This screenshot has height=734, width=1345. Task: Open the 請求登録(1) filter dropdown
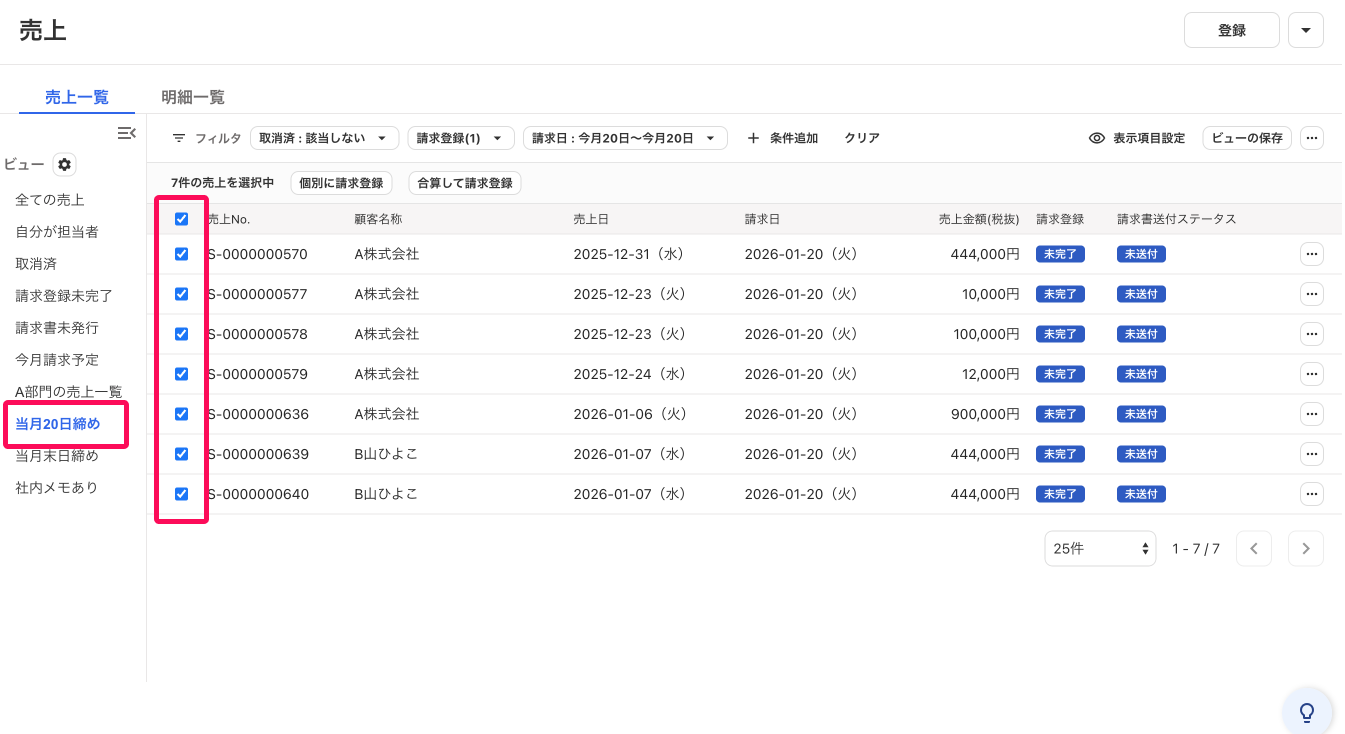click(x=461, y=138)
